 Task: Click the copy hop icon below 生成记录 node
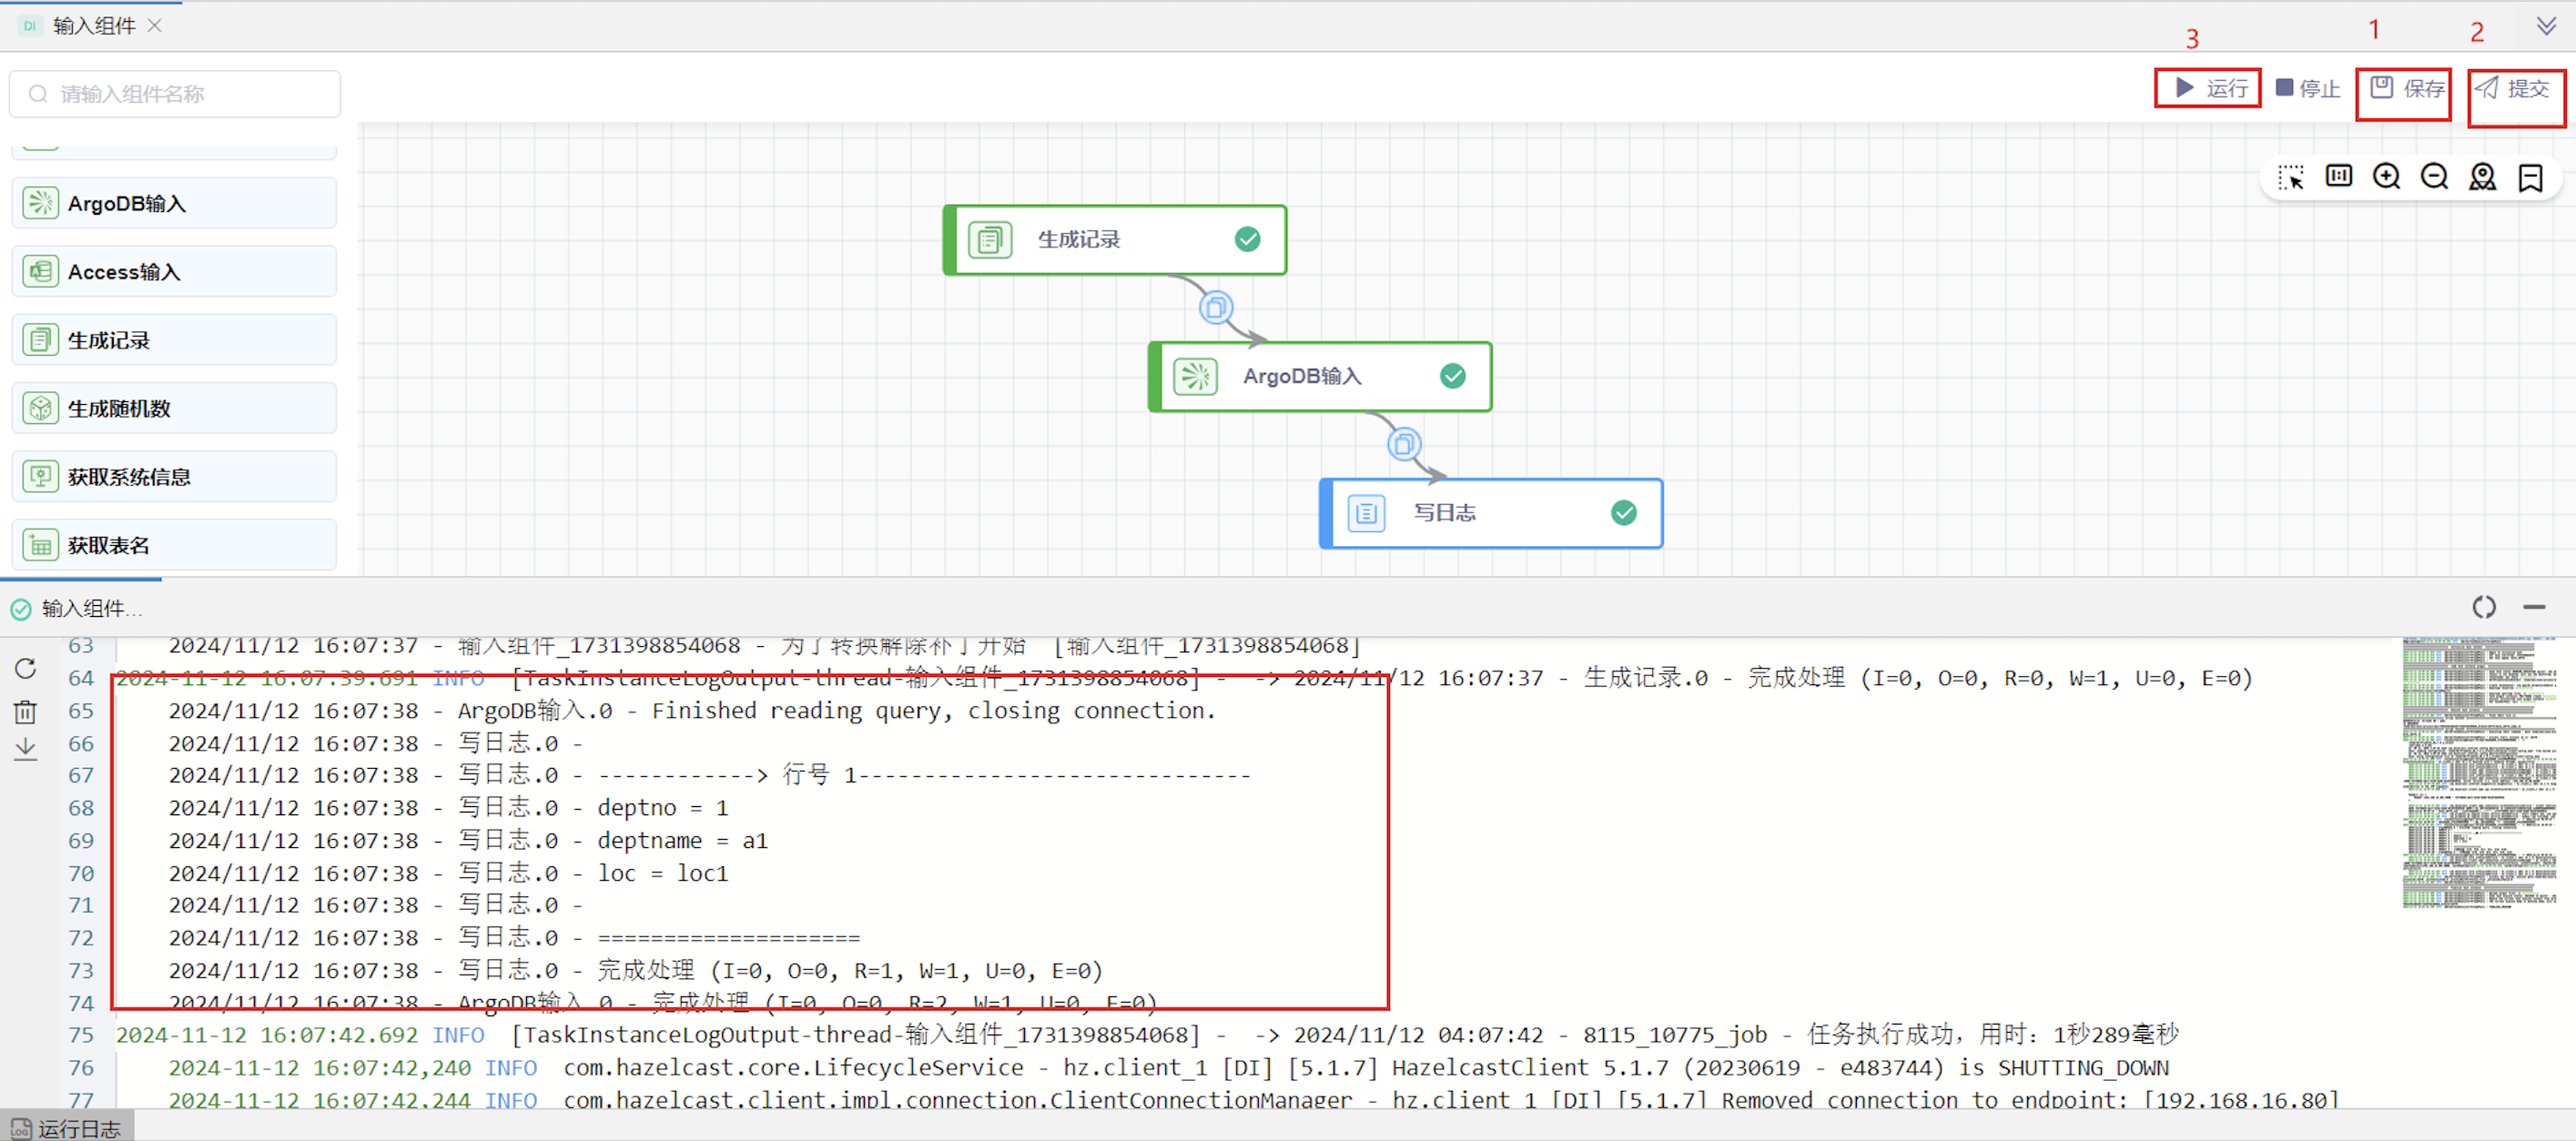click(1215, 308)
